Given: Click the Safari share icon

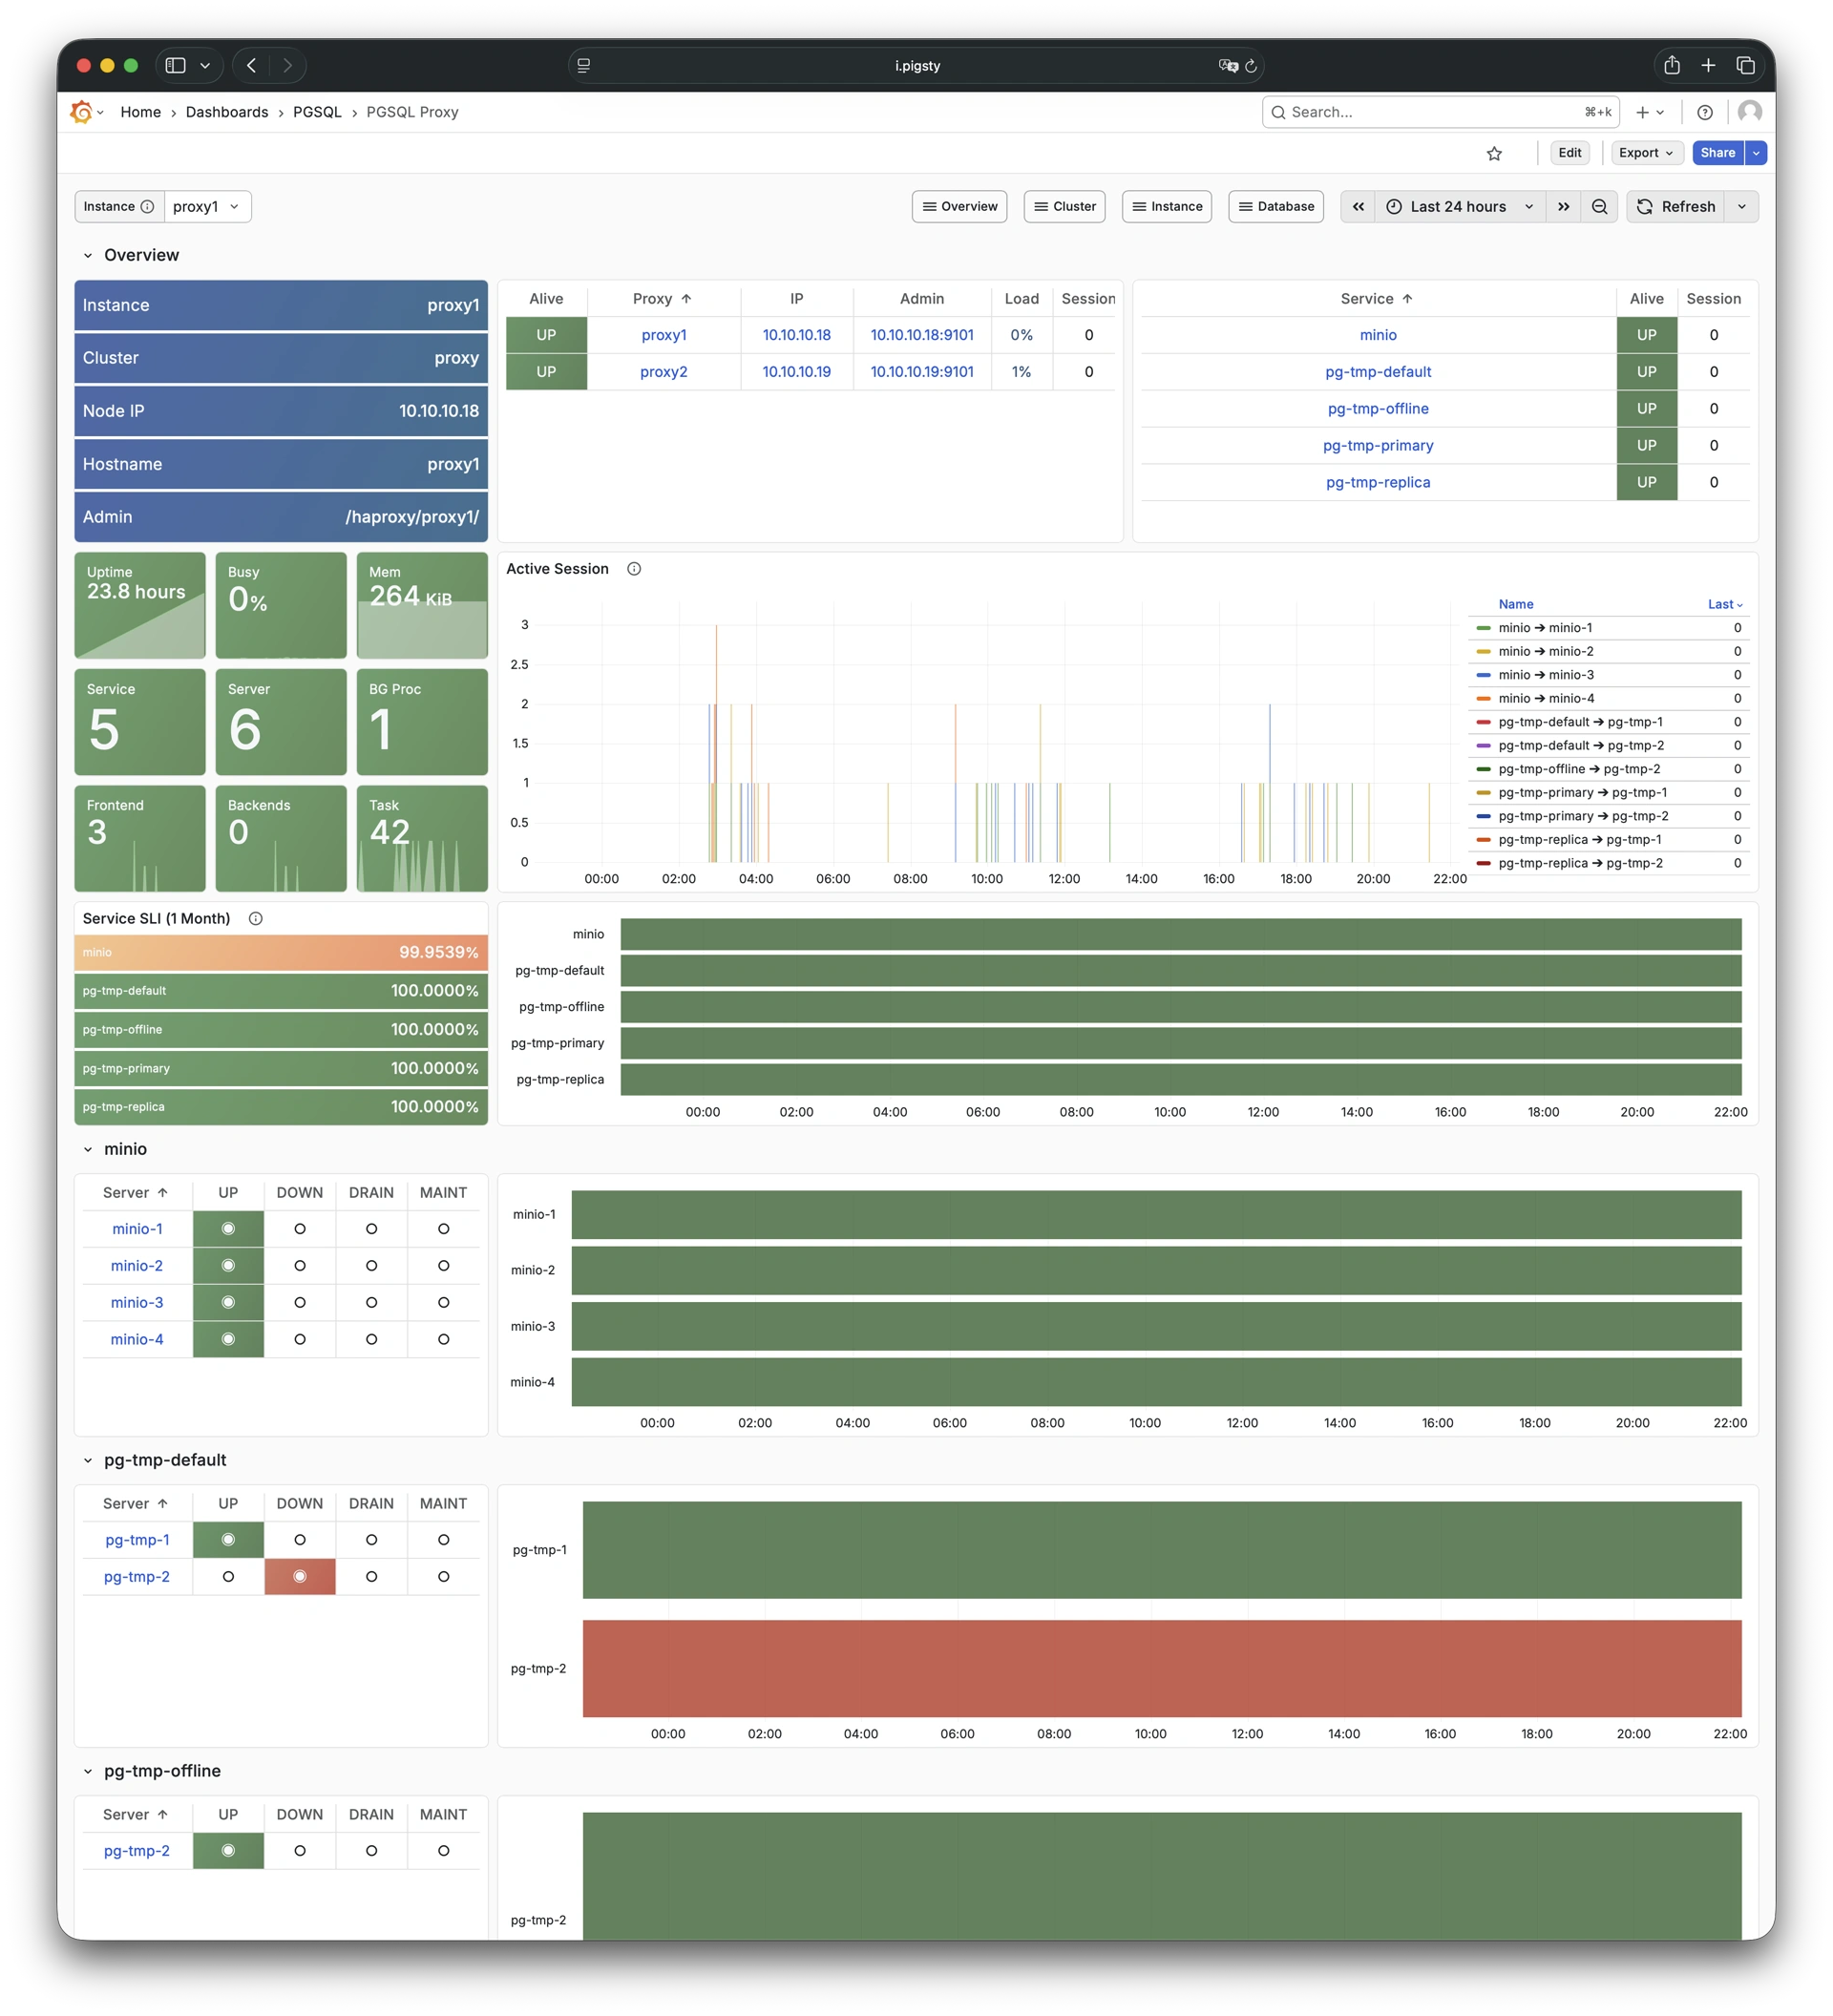Looking at the screenshot, I should (1672, 66).
